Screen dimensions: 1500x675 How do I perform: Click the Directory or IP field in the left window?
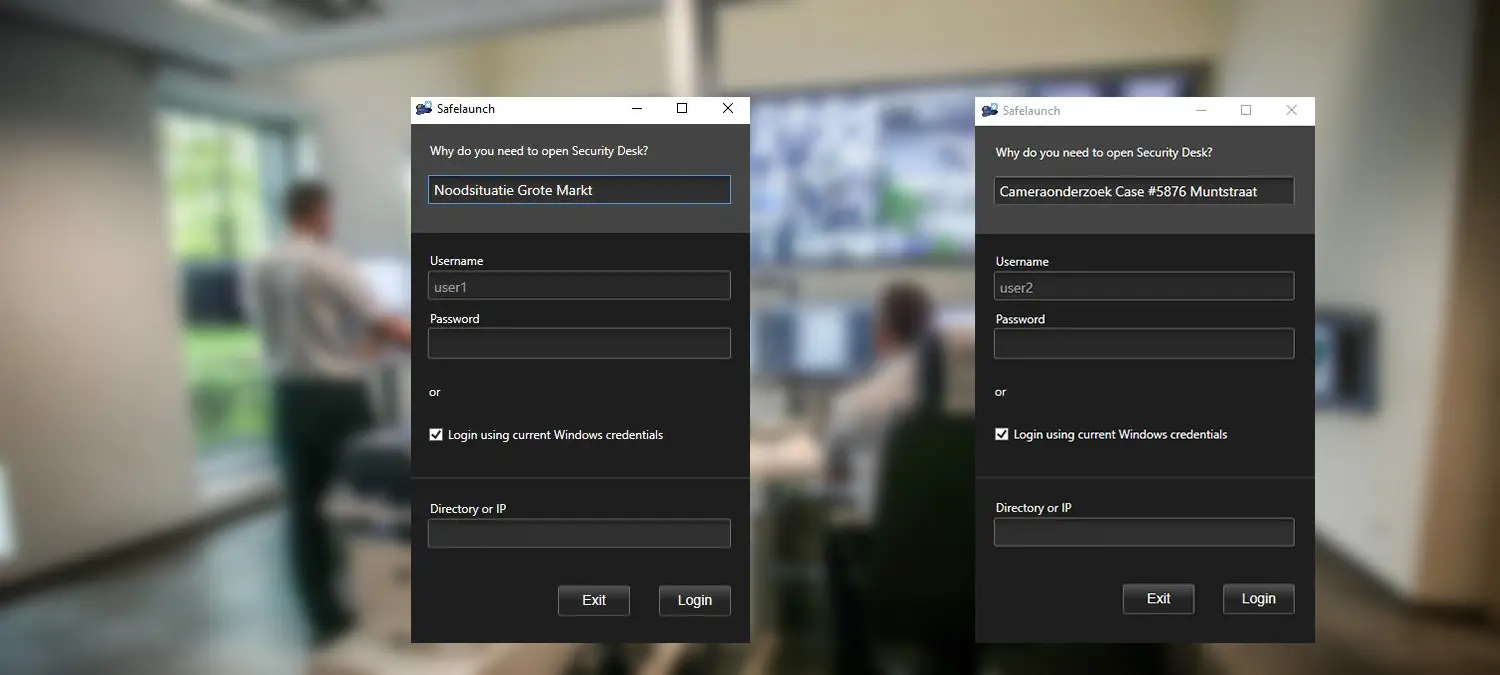[x=579, y=533]
